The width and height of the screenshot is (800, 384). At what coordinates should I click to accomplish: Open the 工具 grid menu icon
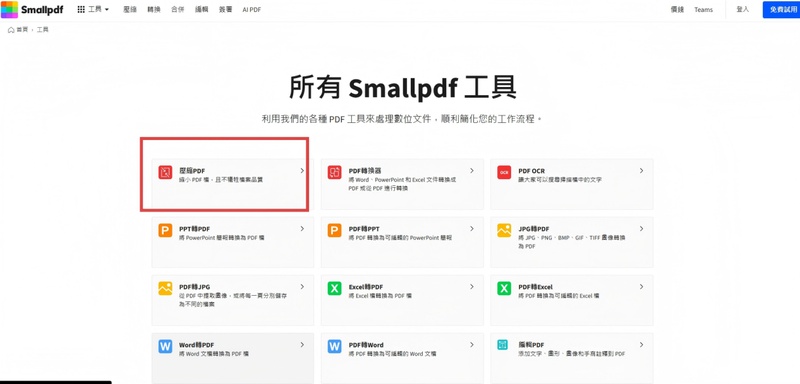coord(81,9)
